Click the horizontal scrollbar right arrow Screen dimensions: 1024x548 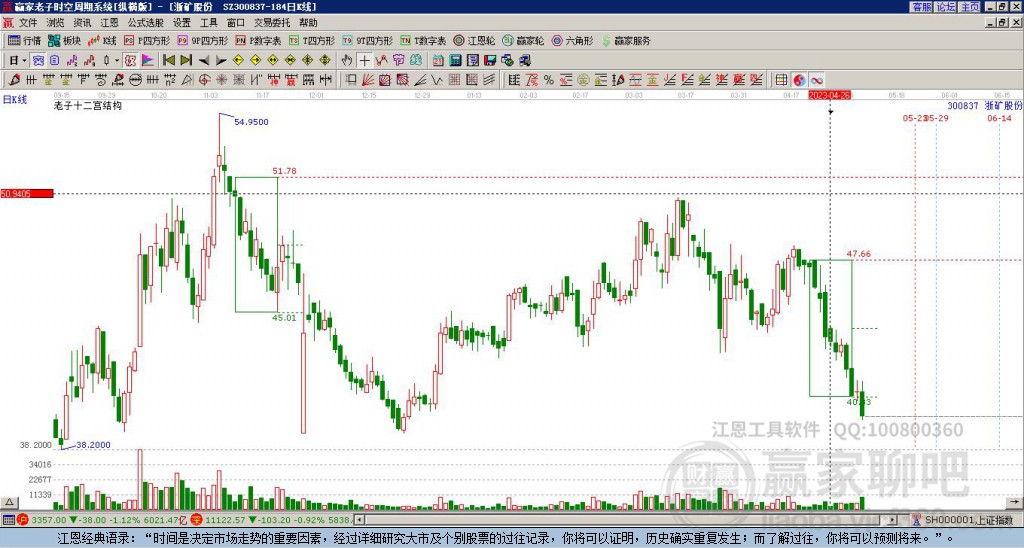coord(893,520)
